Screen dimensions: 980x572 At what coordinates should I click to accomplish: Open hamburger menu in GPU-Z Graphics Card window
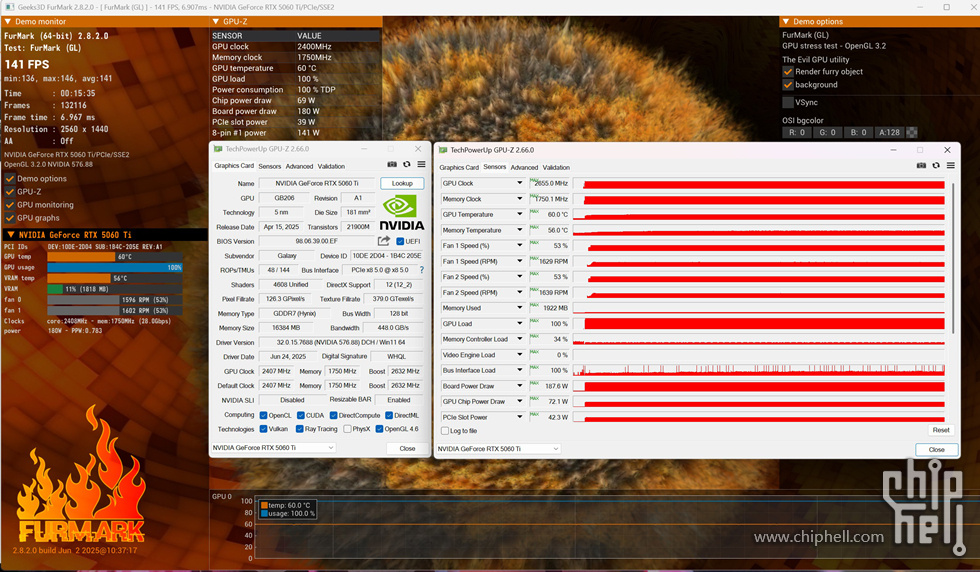point(421,164)
